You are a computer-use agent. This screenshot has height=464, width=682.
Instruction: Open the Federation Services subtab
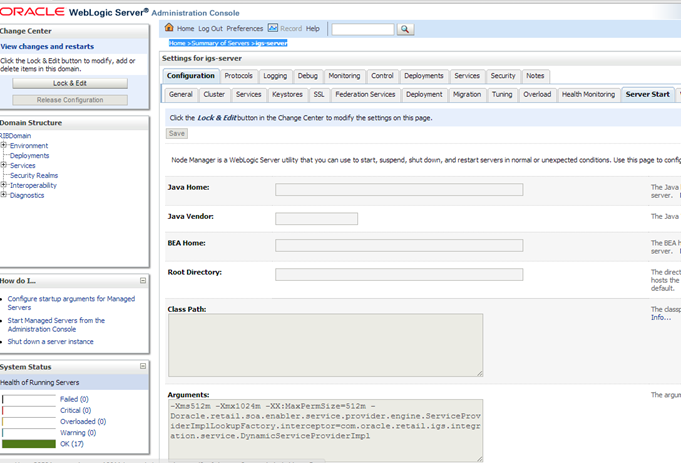[365, 94]
